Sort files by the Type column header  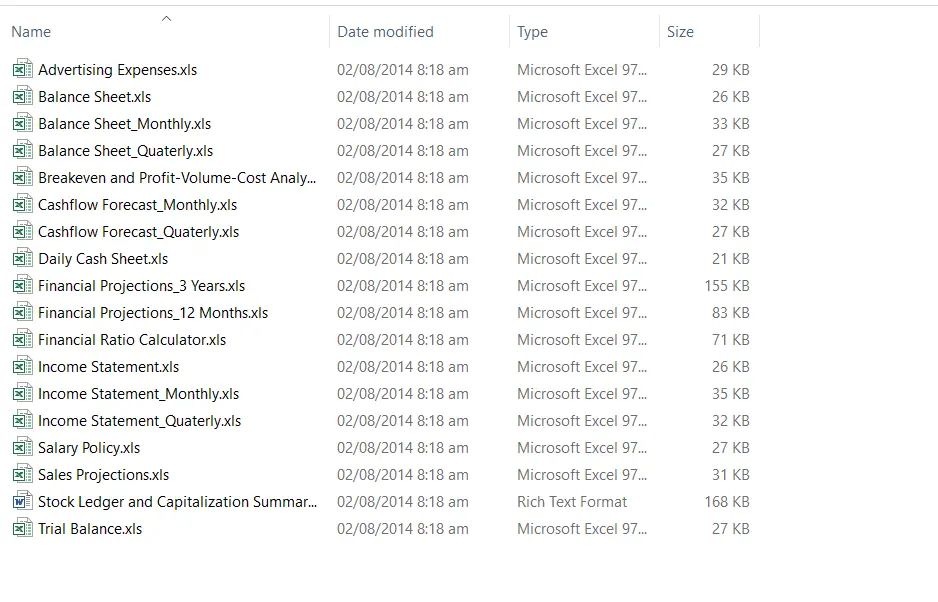pyautogui.click(x=532, y=32)
